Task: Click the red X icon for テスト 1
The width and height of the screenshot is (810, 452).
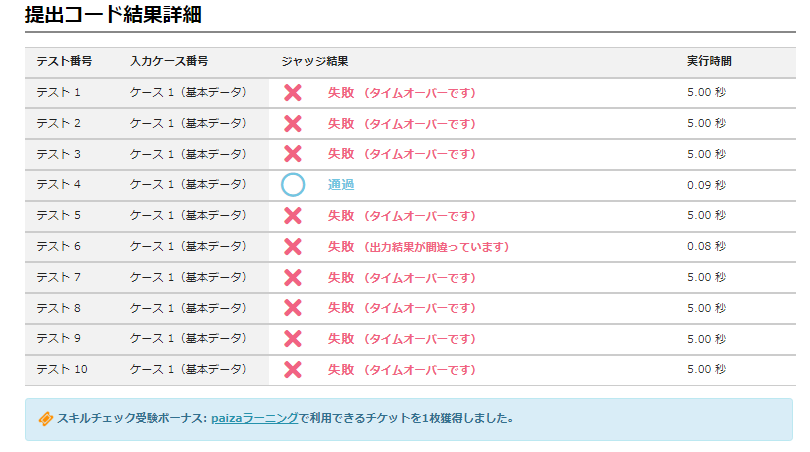Action: click(x=293, y=93)
